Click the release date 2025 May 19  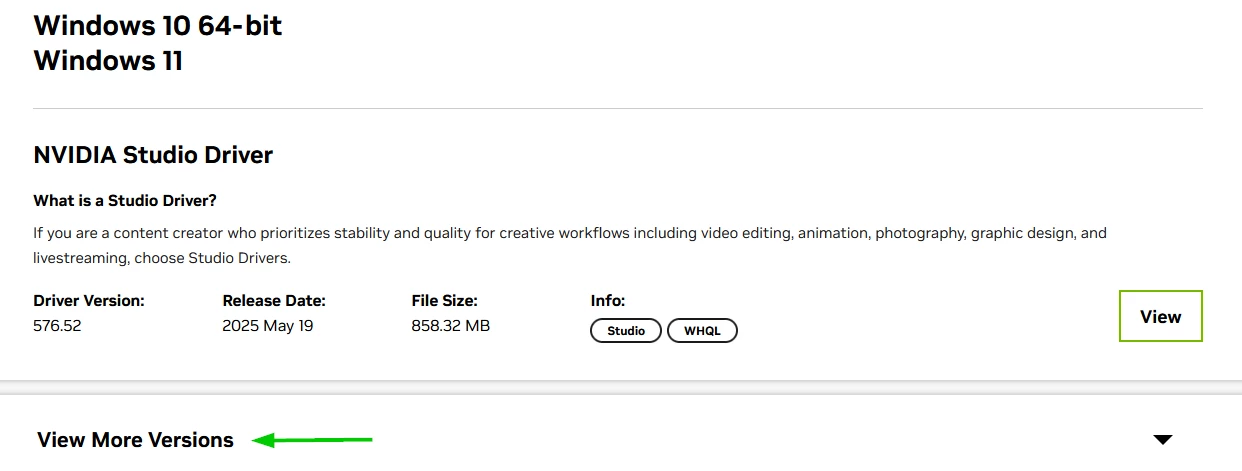[268, 326]
